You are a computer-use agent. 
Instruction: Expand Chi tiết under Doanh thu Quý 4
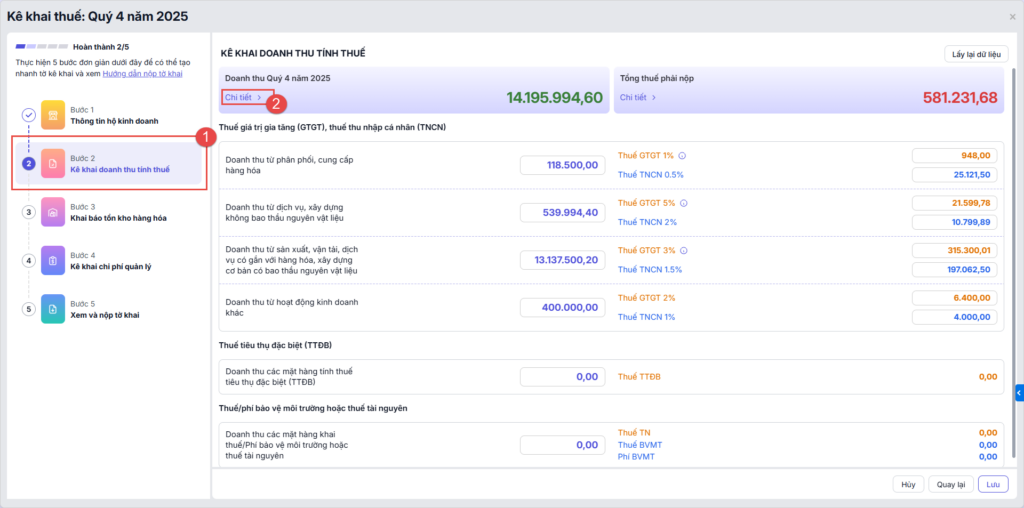click(243, 97)
